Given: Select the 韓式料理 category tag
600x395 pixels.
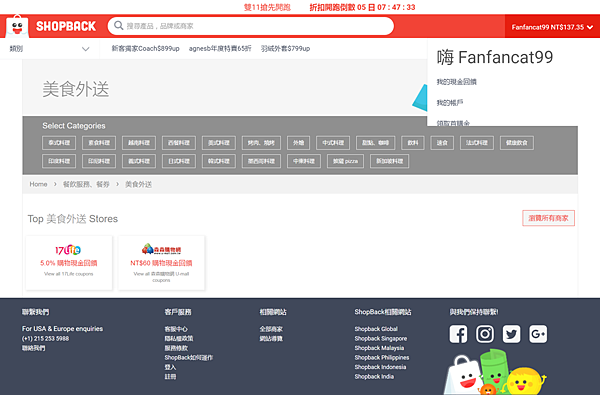Looking at the screenshot, I should (219, 161).
